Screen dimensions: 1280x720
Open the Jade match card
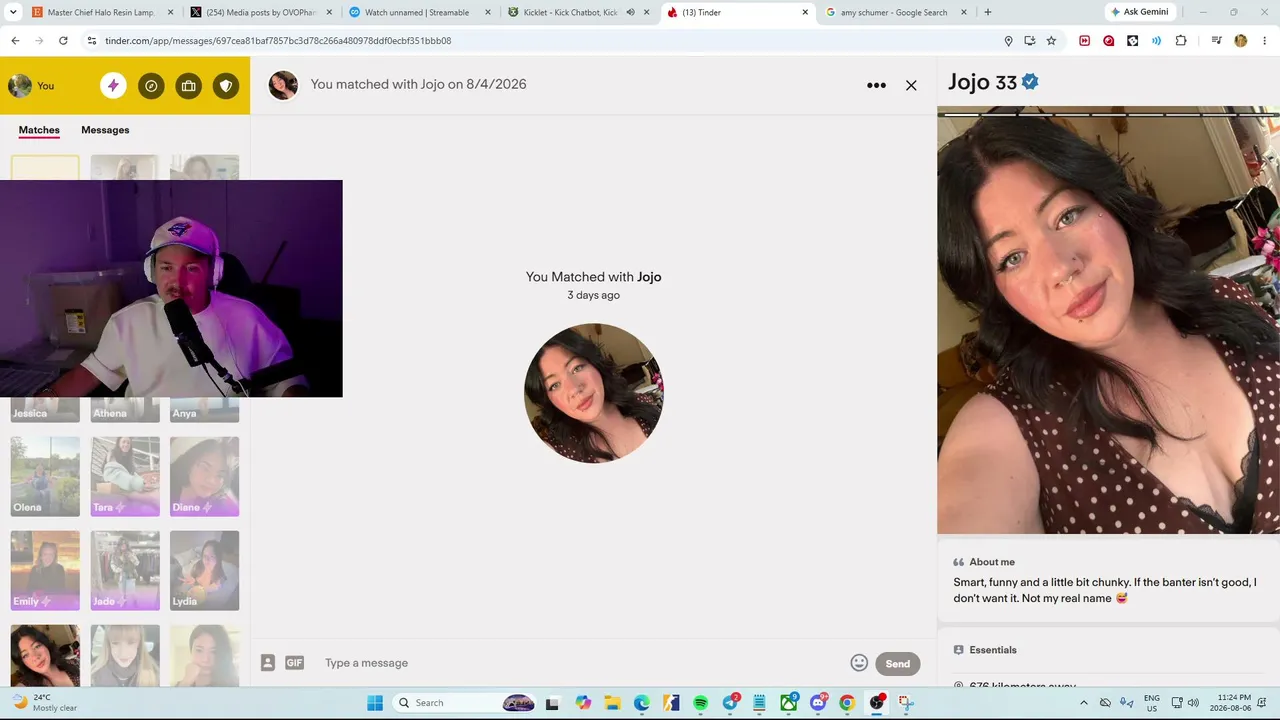125,570
